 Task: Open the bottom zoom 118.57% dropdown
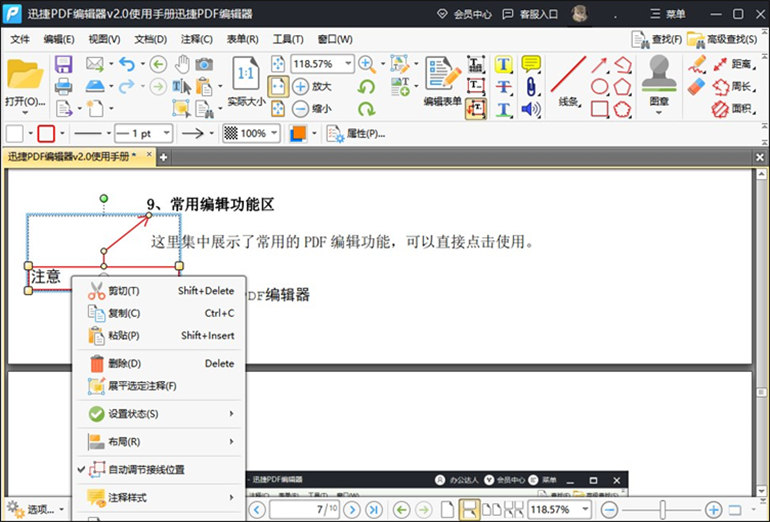point(585,509)
